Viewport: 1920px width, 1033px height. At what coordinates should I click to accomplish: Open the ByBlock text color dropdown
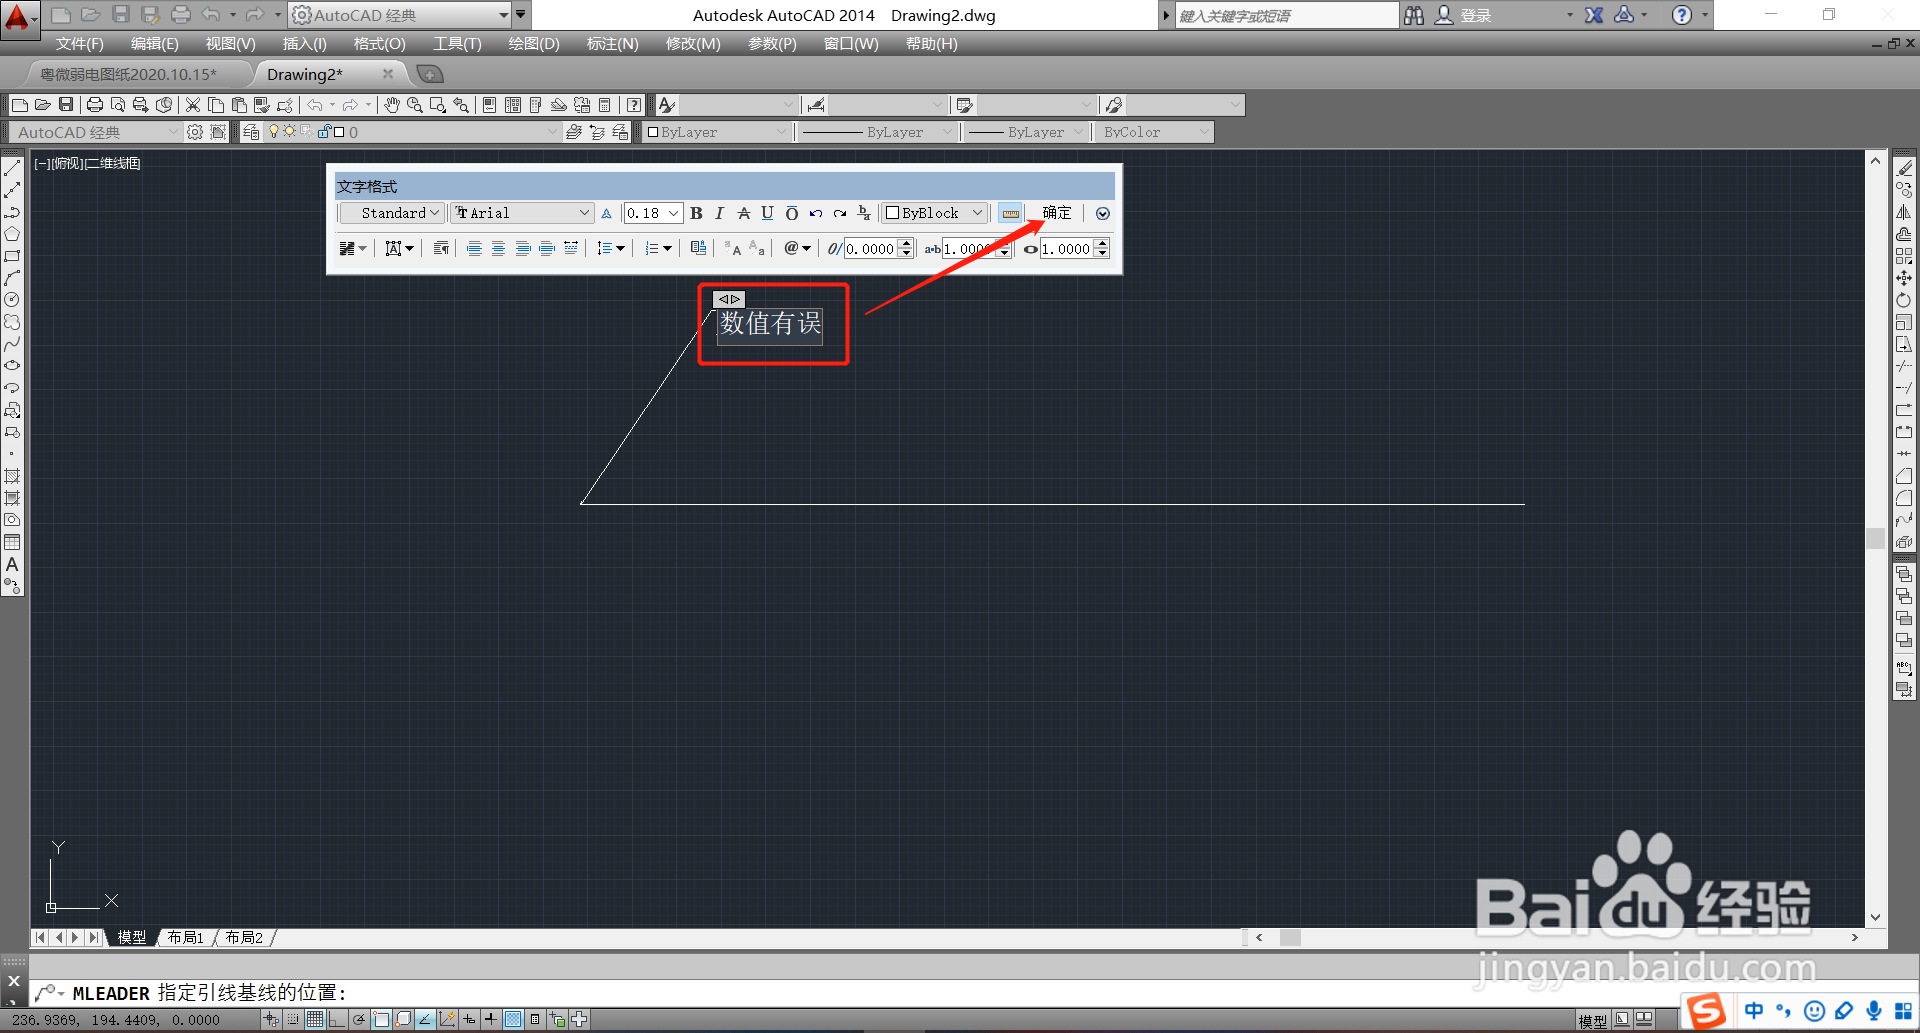click(934, 213)
